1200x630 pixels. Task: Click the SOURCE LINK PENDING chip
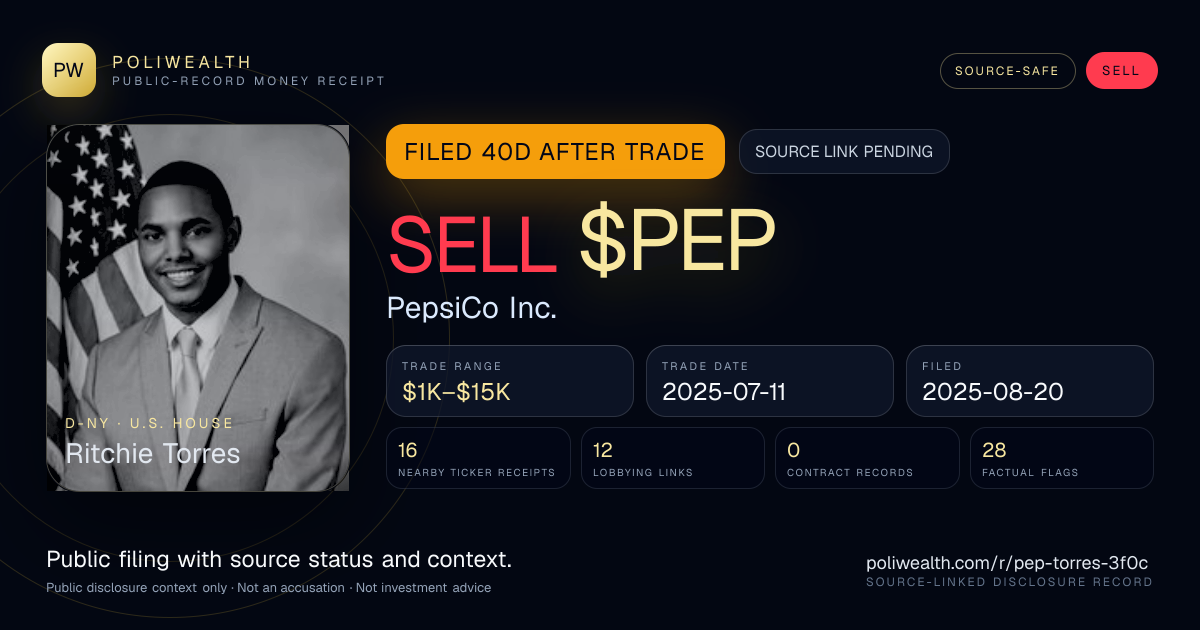click(x=844, y=152)
